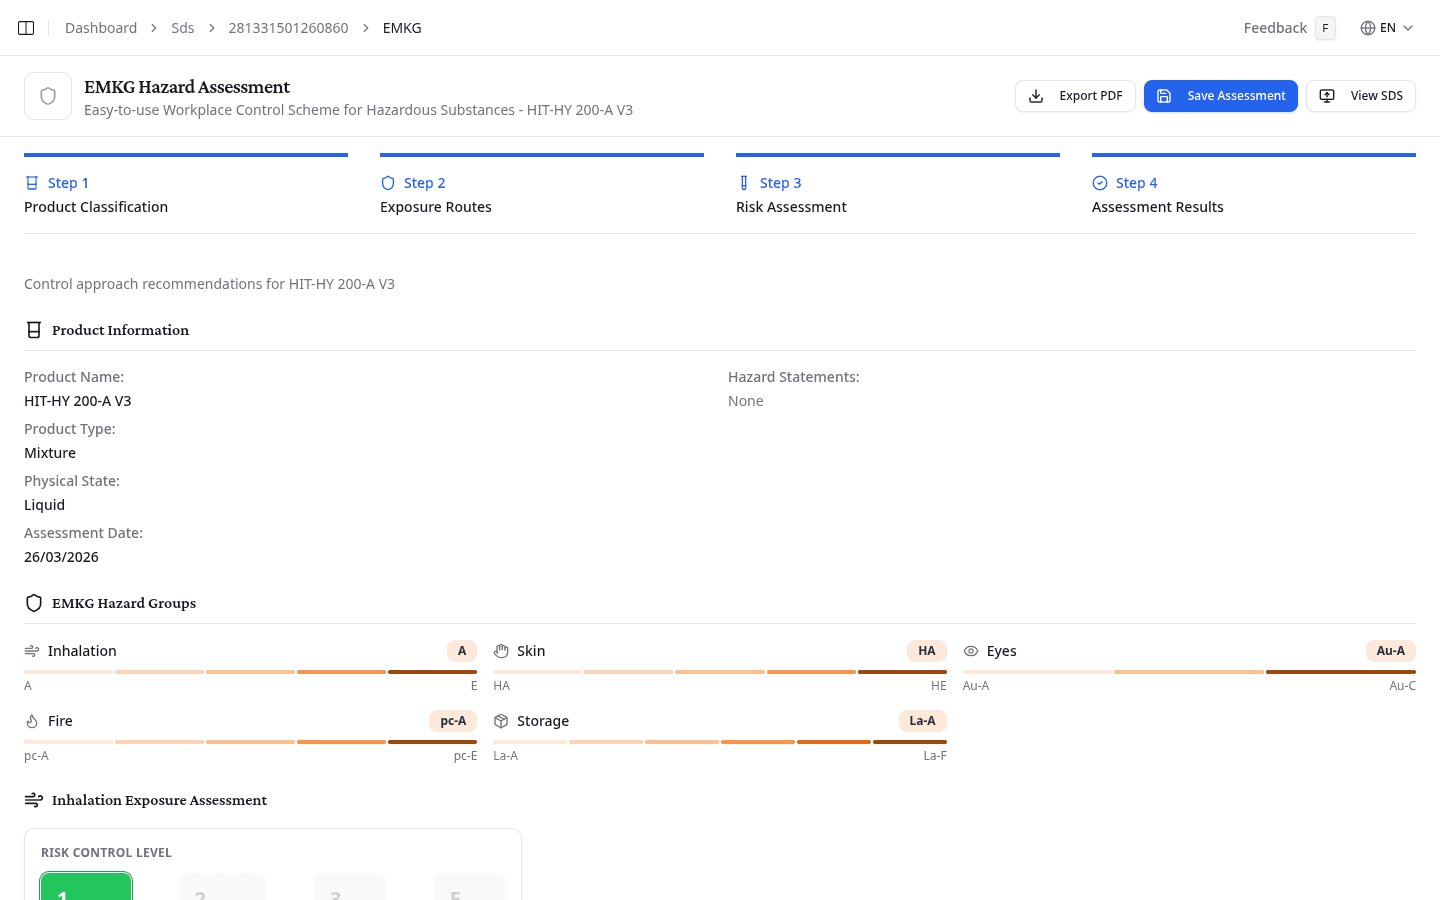Go to Step 1 Product Classification
The height and width of the screenshot is (900, 1440).
click(96, 194)
